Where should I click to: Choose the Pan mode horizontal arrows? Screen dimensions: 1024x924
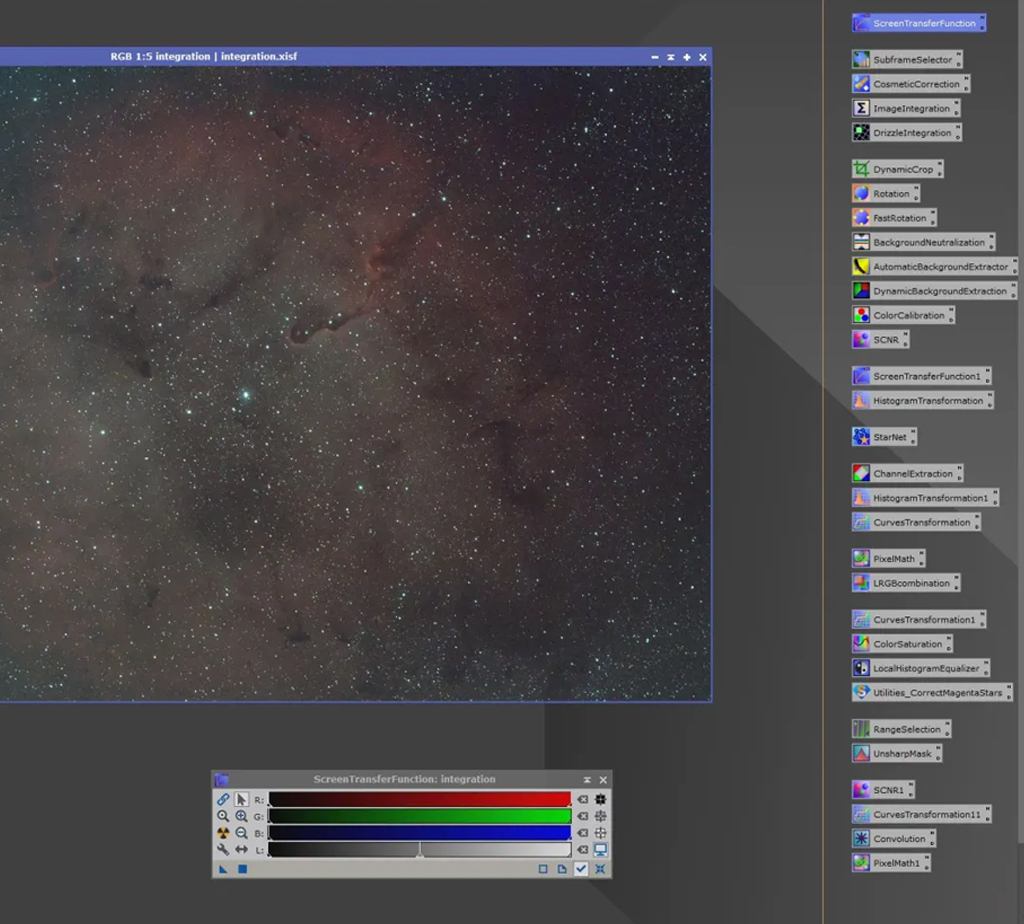coord(241,850)
